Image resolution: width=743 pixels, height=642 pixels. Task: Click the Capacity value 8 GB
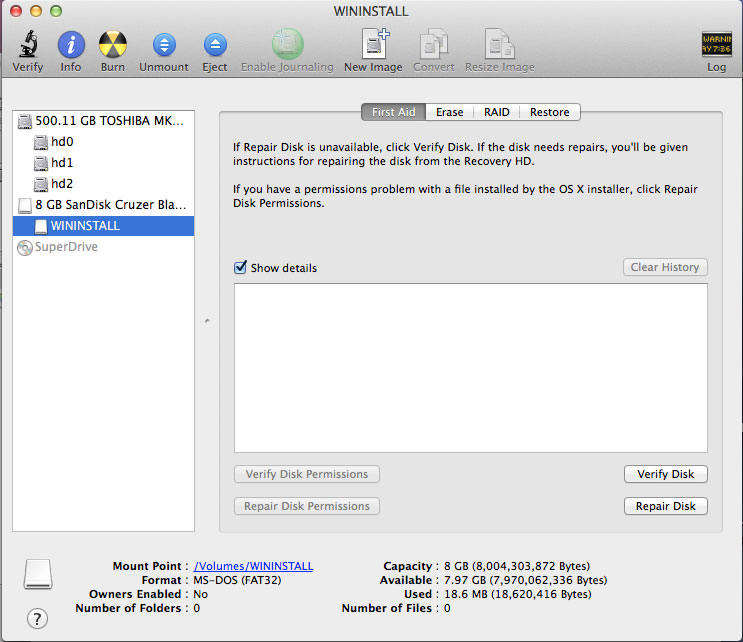click(517, 566)
